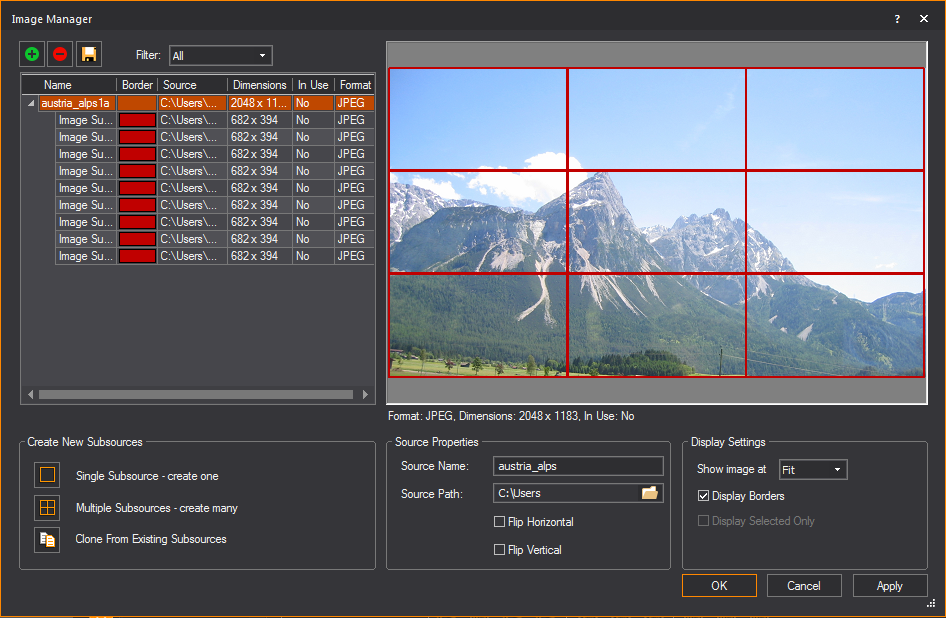
Task: Enable the Flip Horizontal checkbox
Action: click(500, 522)
